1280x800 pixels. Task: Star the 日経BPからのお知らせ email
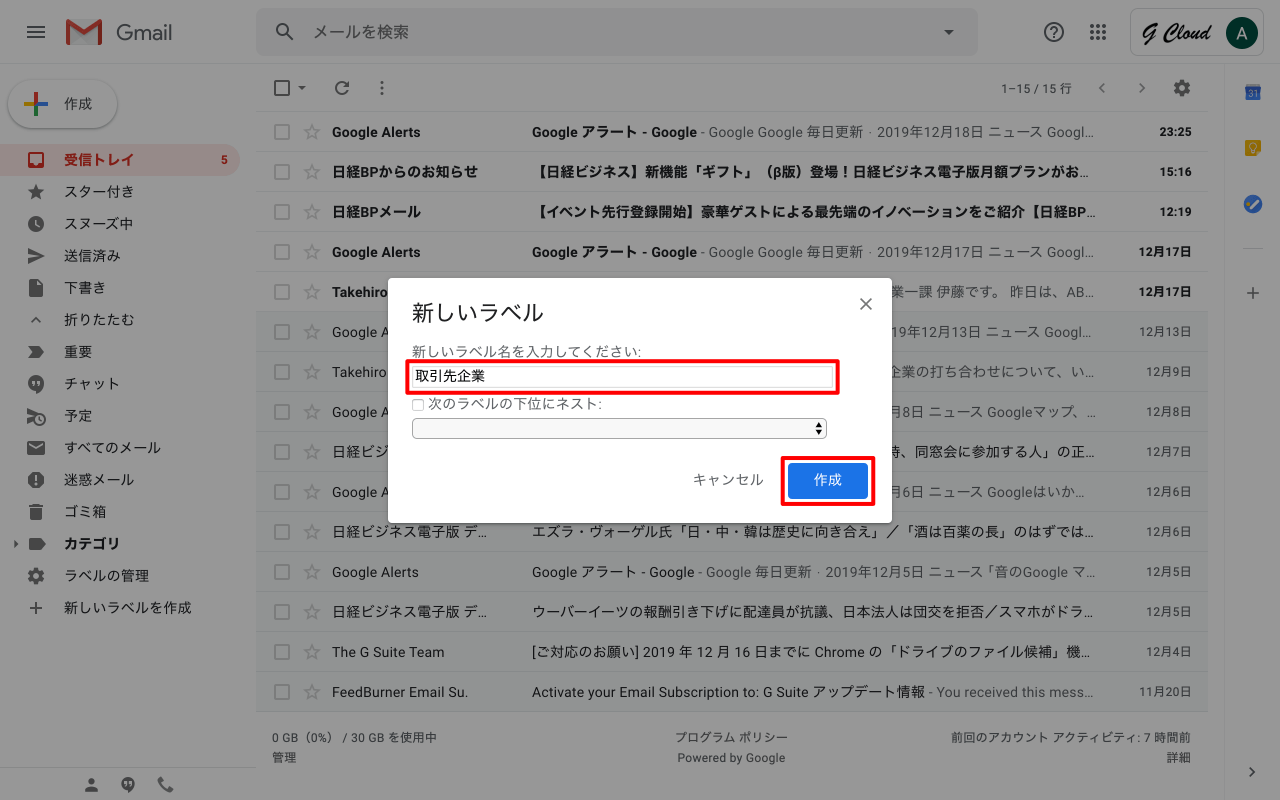point(311,172)
